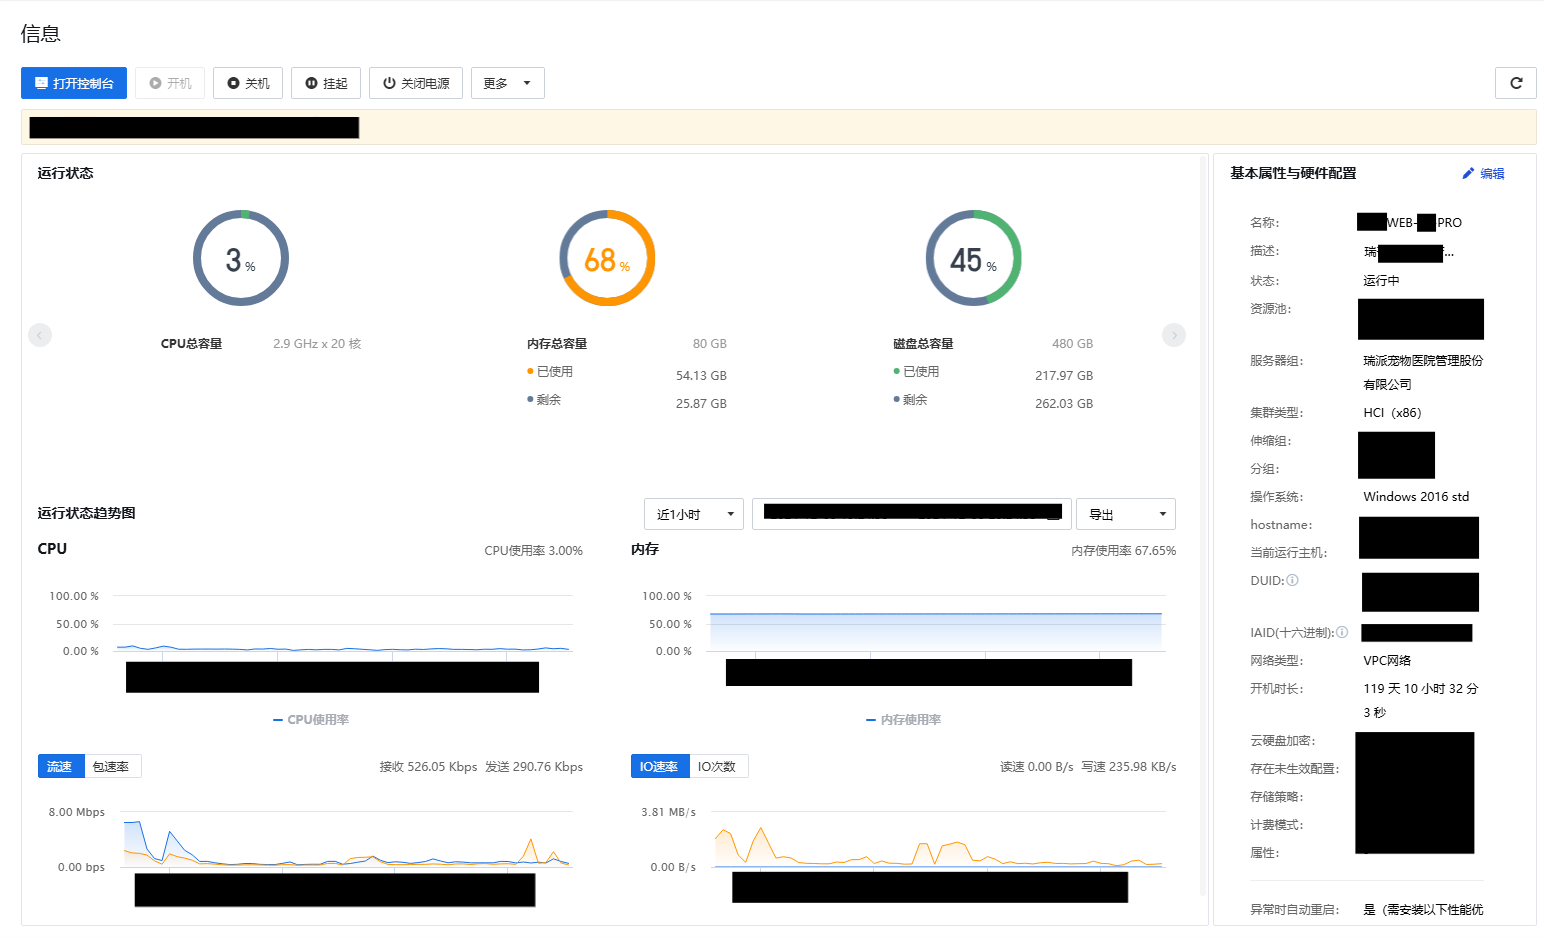This screenshot has height=938, width=1544.
Task: Click the 编辑 link in hardware panel
Action: coord(1492,173)
